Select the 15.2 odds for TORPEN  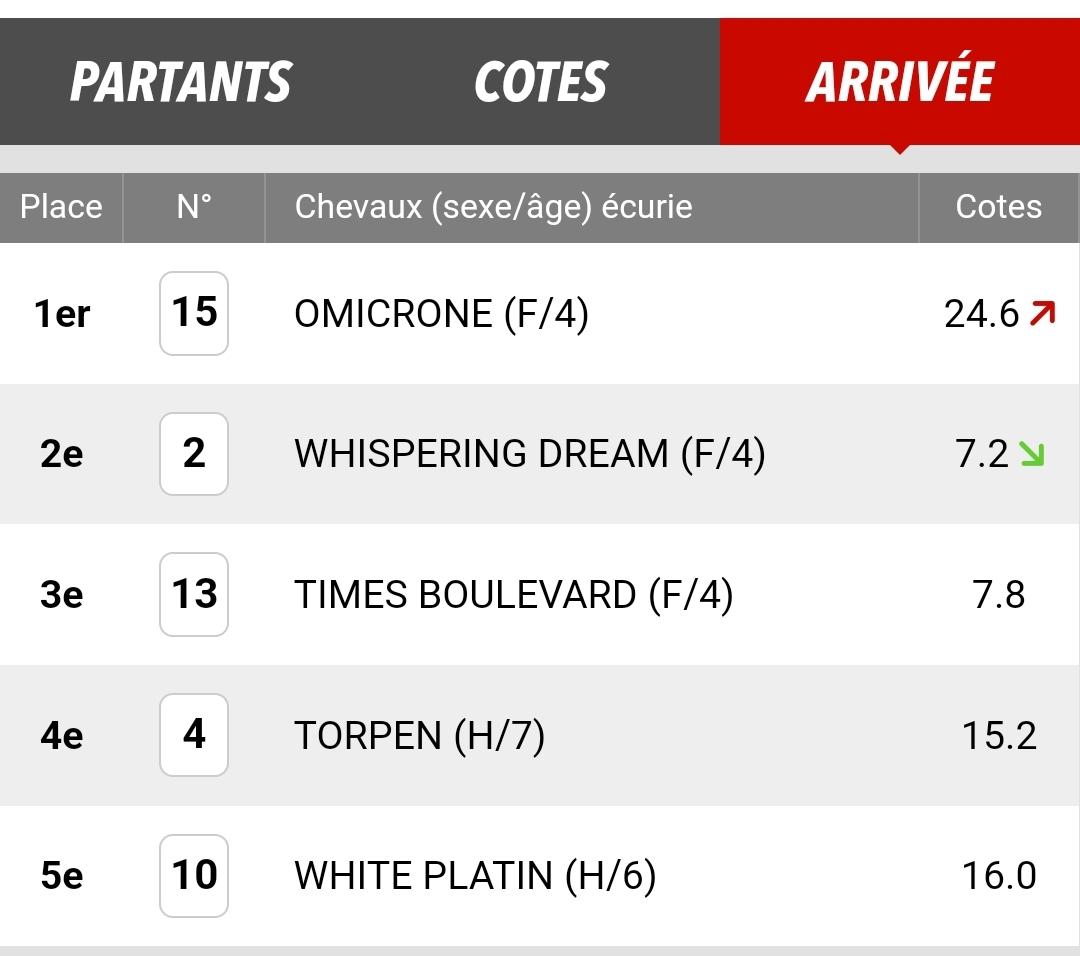999,736
